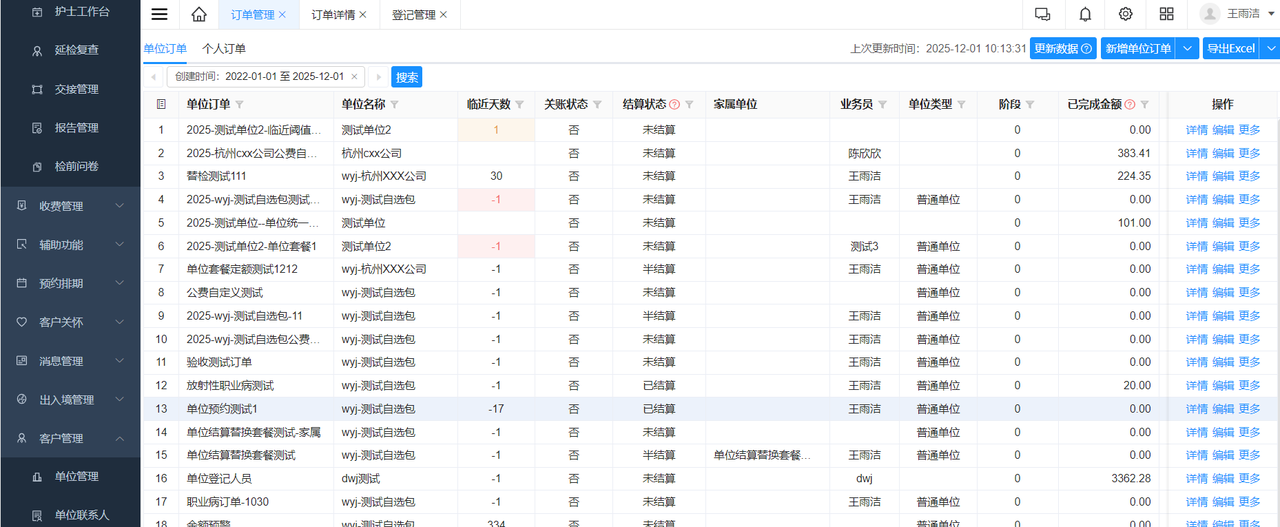Open 详情 link for row 1
The image size is (1280, 527).
(1196, 130)
